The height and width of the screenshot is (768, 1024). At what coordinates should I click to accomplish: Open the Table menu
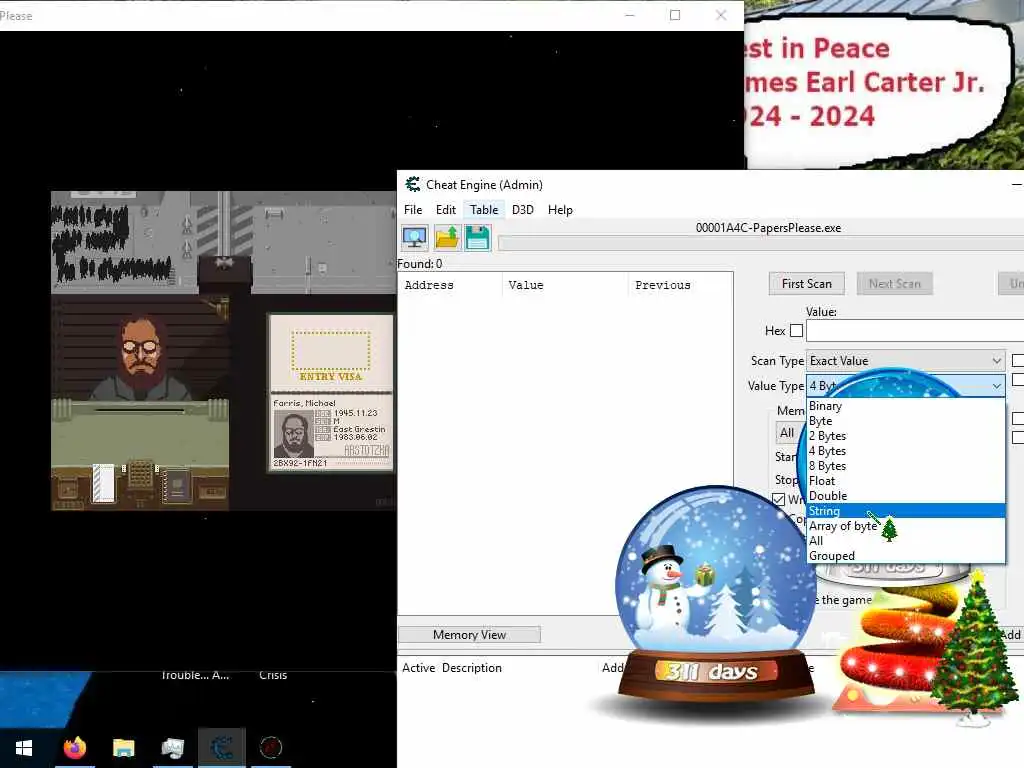pos(484,210)
